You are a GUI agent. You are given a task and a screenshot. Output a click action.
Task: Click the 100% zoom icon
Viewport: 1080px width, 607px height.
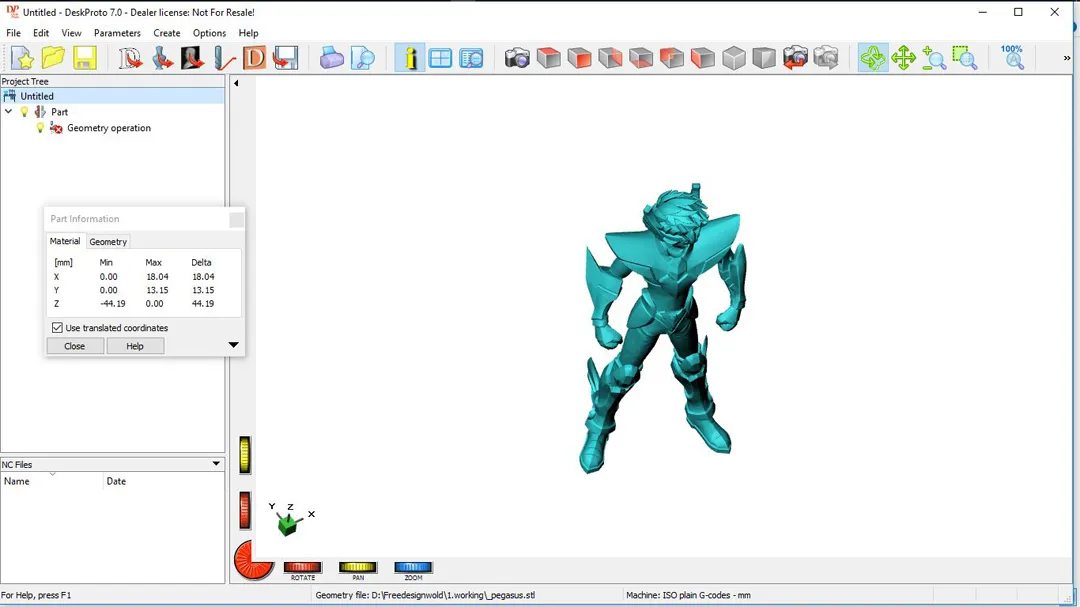coord(1012,57)
